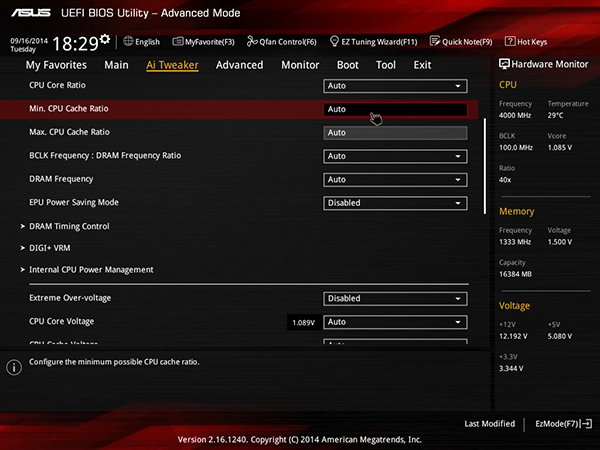This screenshot has width=600, height=450.
Task: Open EPU Power Saving Mode dropdown
Action: coord(395,203)
